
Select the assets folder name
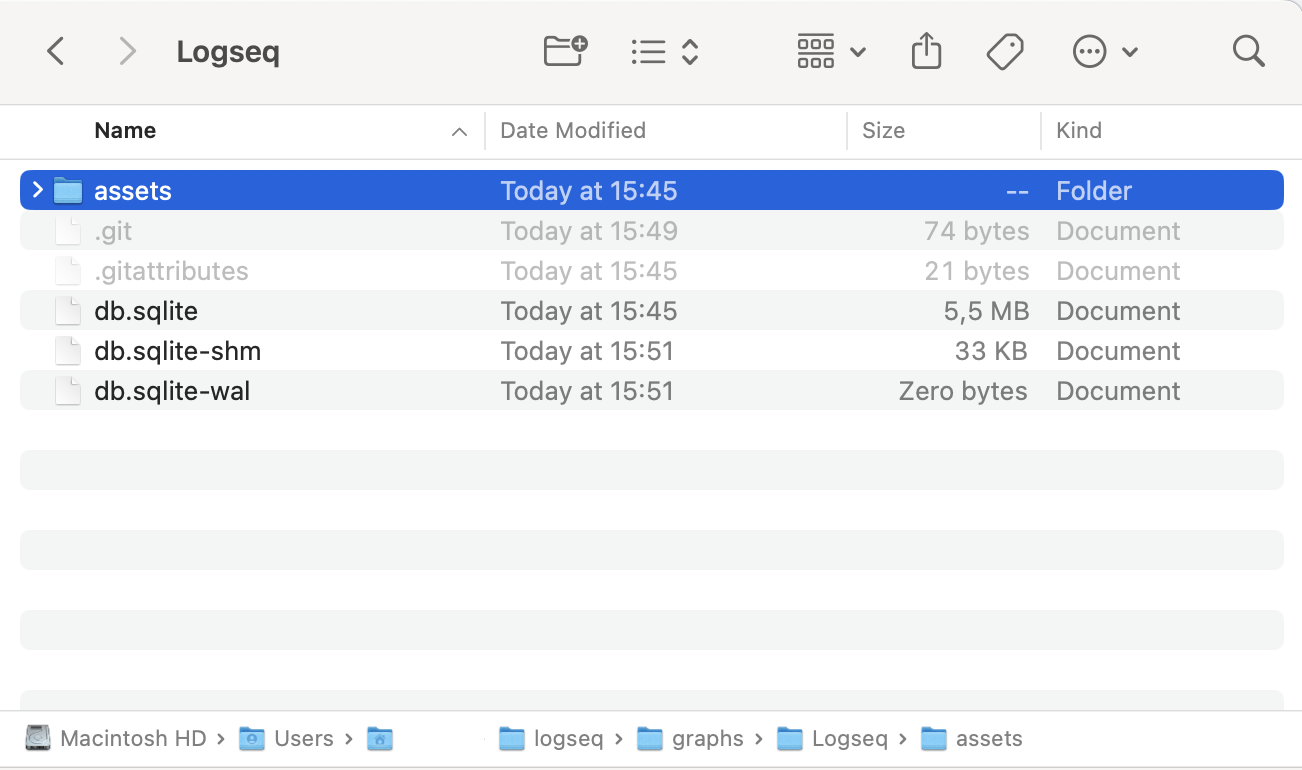133,191
